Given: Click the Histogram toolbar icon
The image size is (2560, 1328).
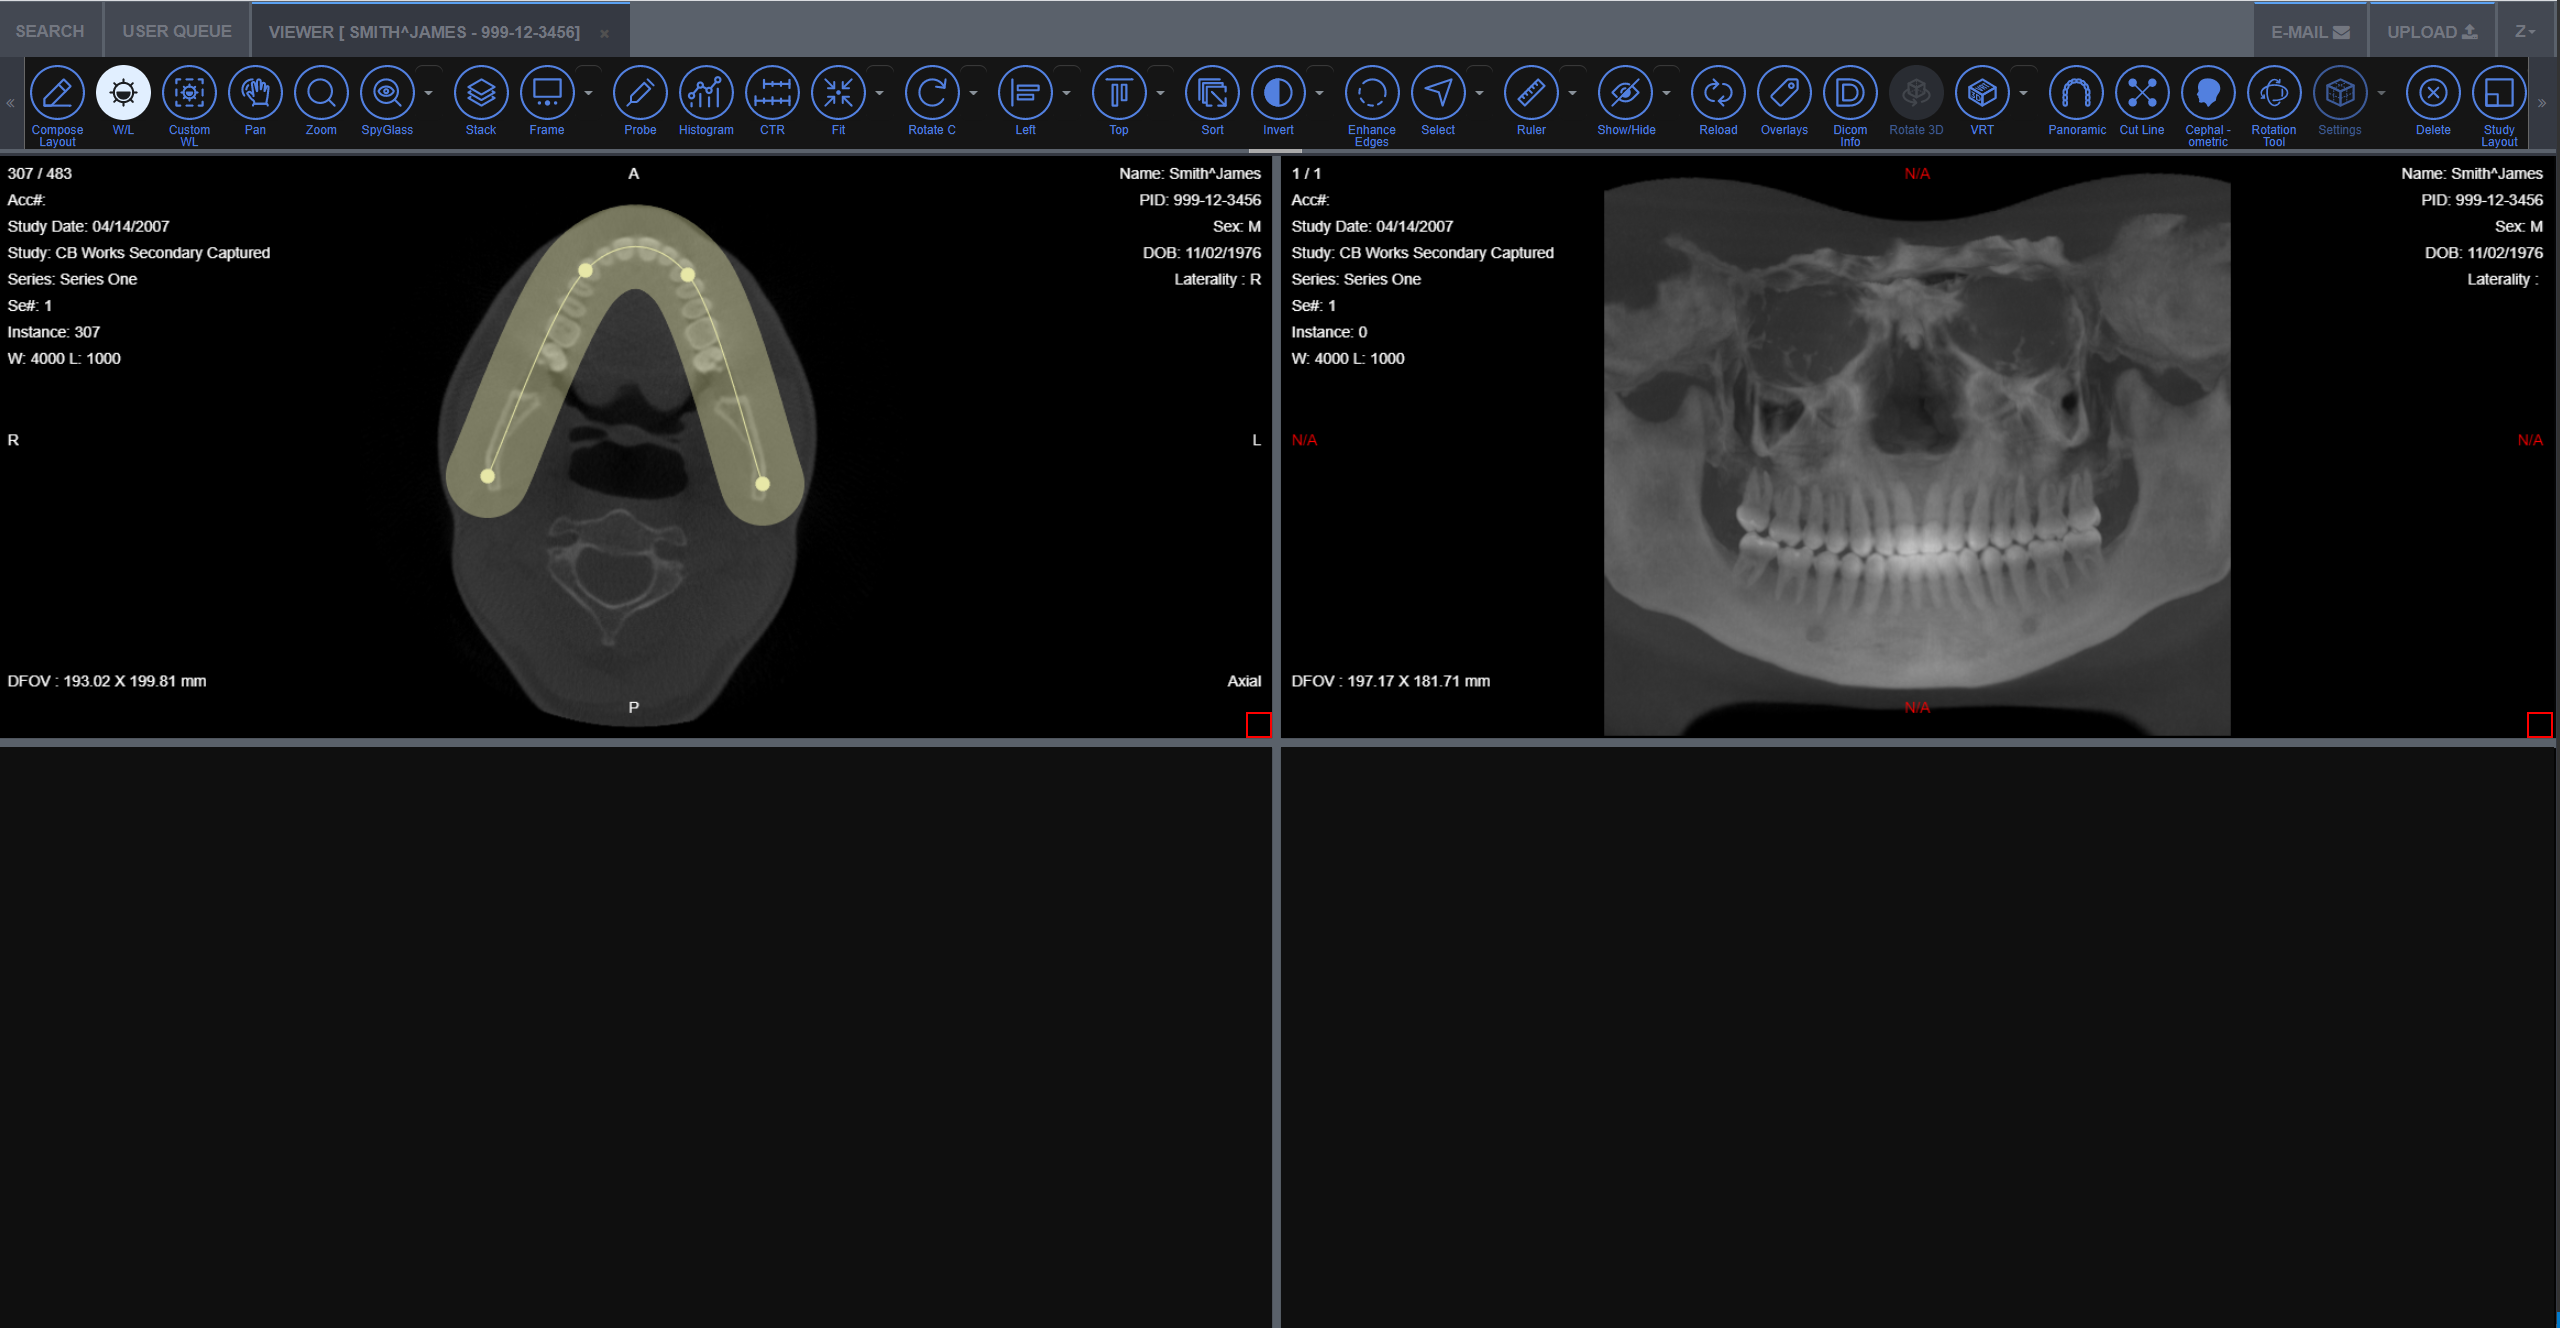Looking at the screenshot, I should tap(706, 93).
